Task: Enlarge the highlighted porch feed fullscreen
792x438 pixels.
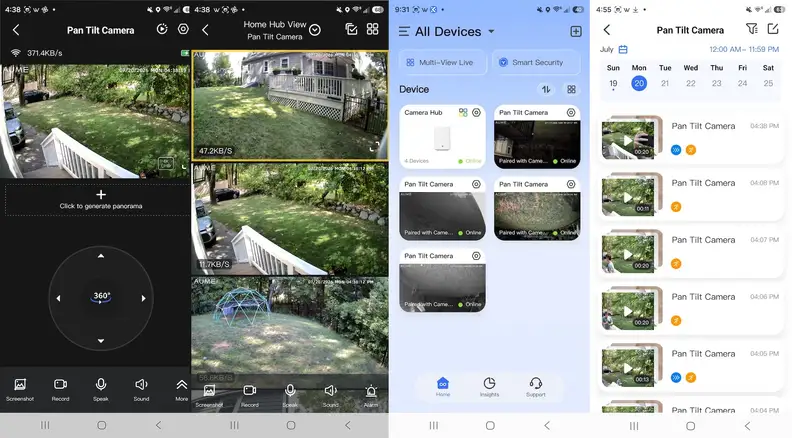Action: (374, 147)
